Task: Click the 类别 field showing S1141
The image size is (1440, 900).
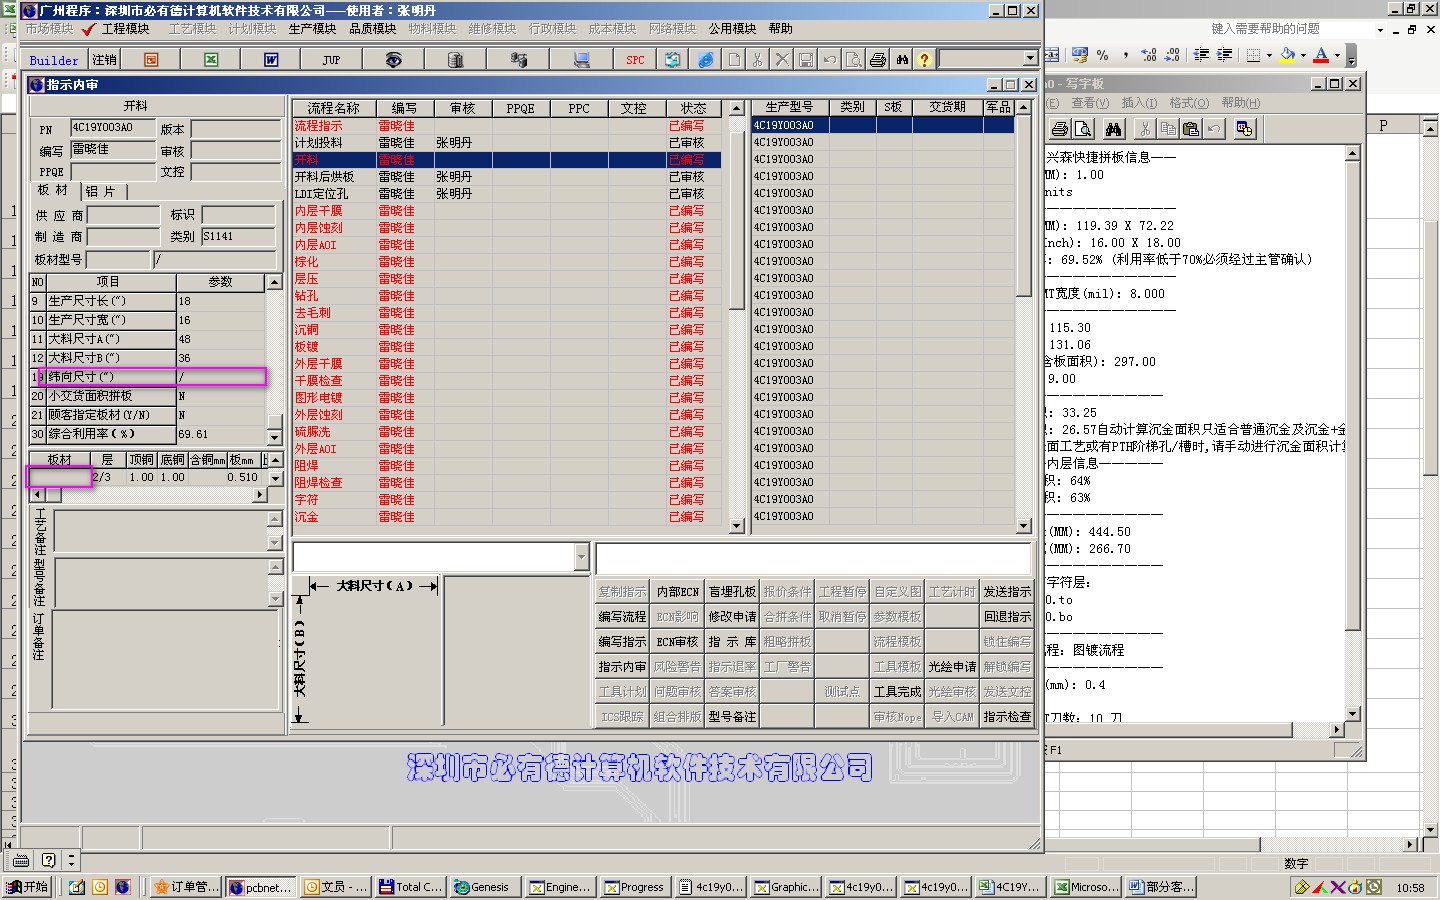Action: [x=238, y=237]
